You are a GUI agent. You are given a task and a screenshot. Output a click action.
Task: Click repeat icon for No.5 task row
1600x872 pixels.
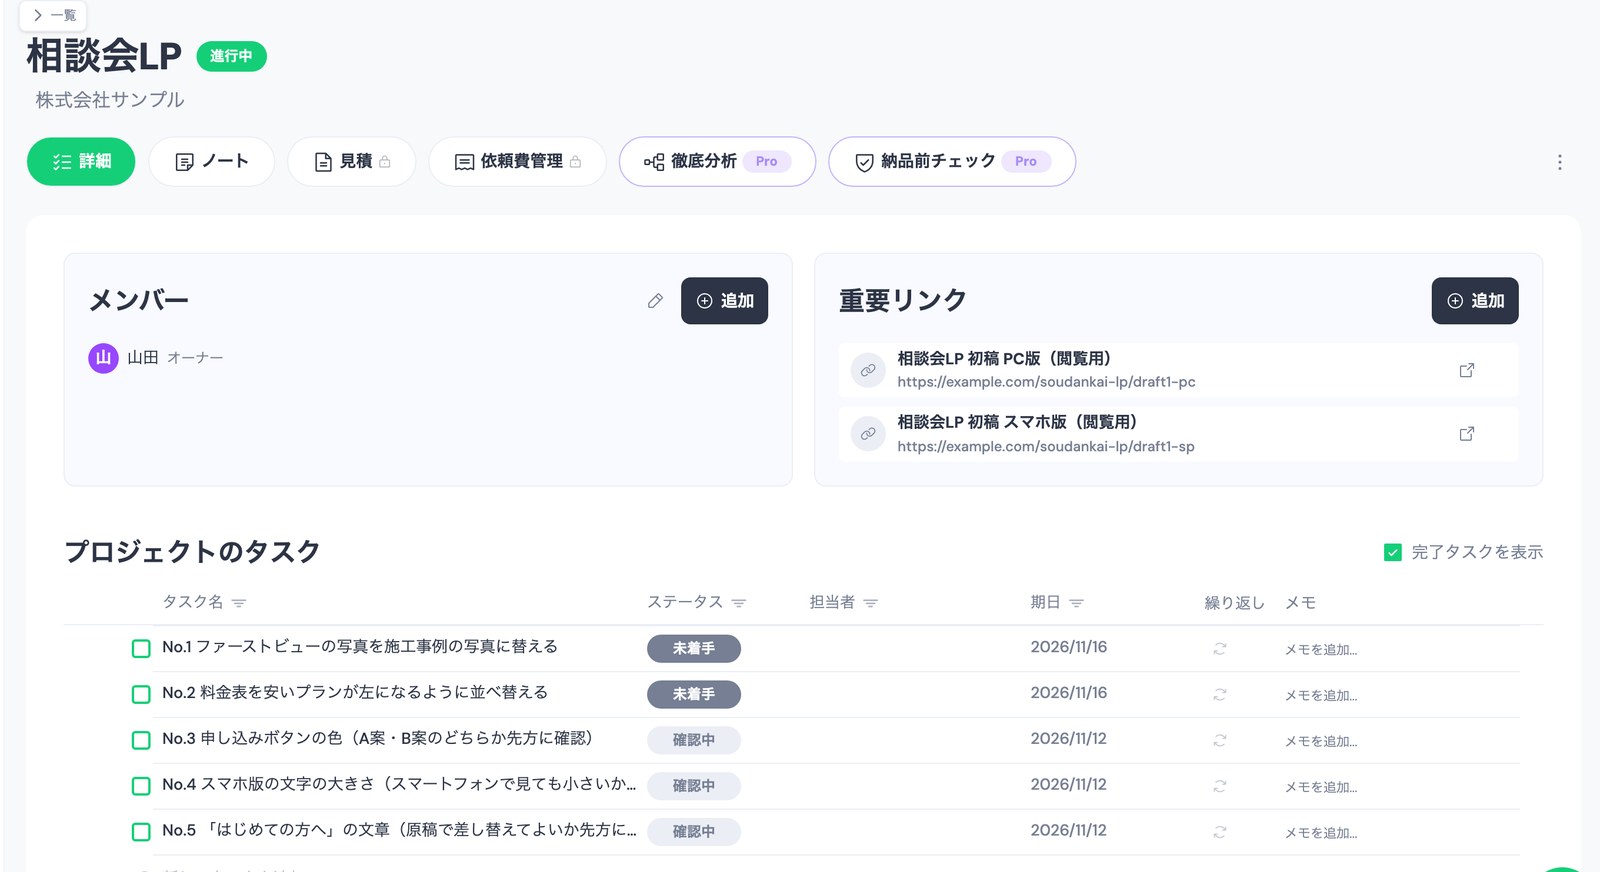pos(1220,832)
